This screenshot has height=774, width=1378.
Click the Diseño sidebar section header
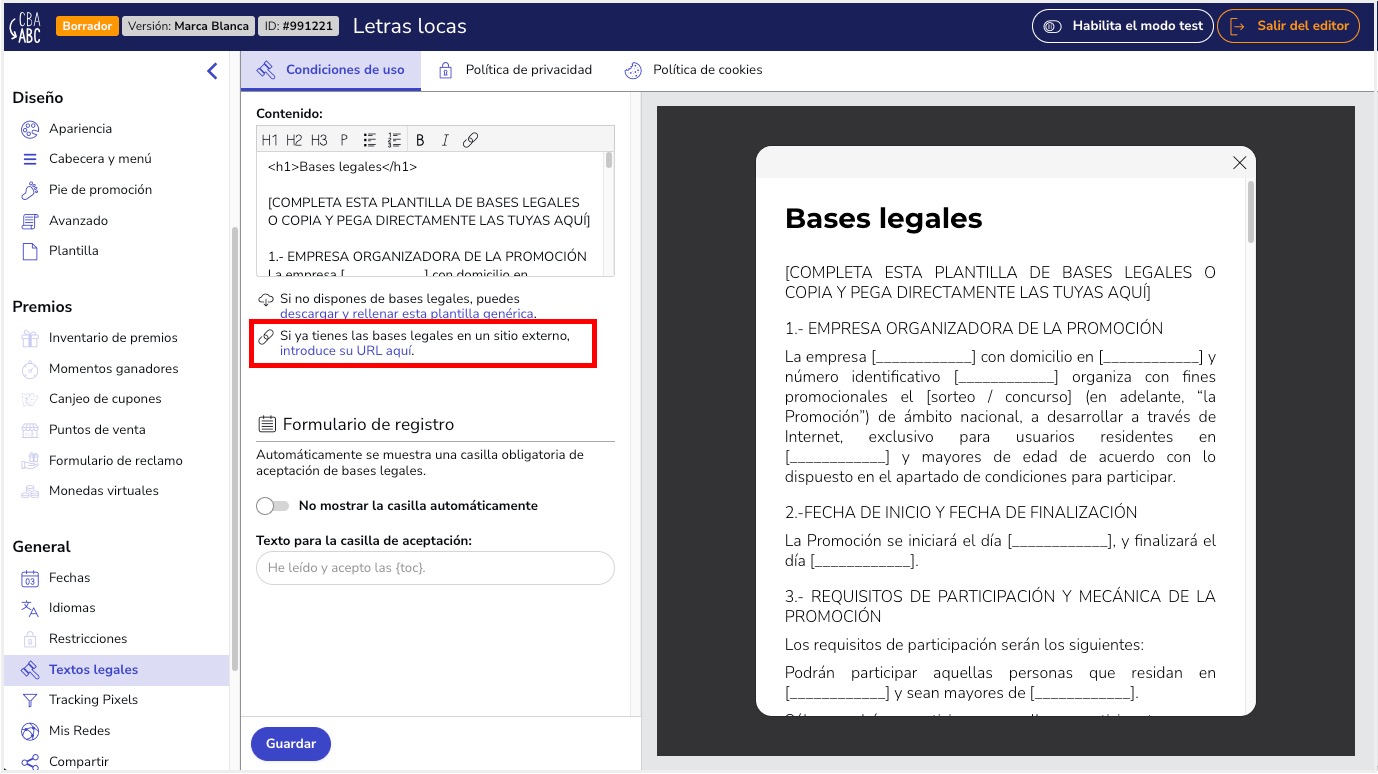tap(38, 98)
